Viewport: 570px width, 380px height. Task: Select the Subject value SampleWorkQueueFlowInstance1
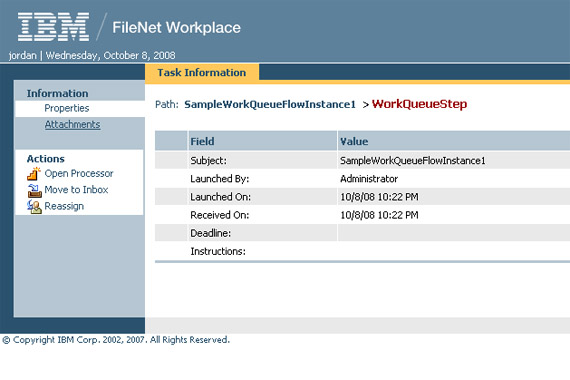click(x=413, y=160)
